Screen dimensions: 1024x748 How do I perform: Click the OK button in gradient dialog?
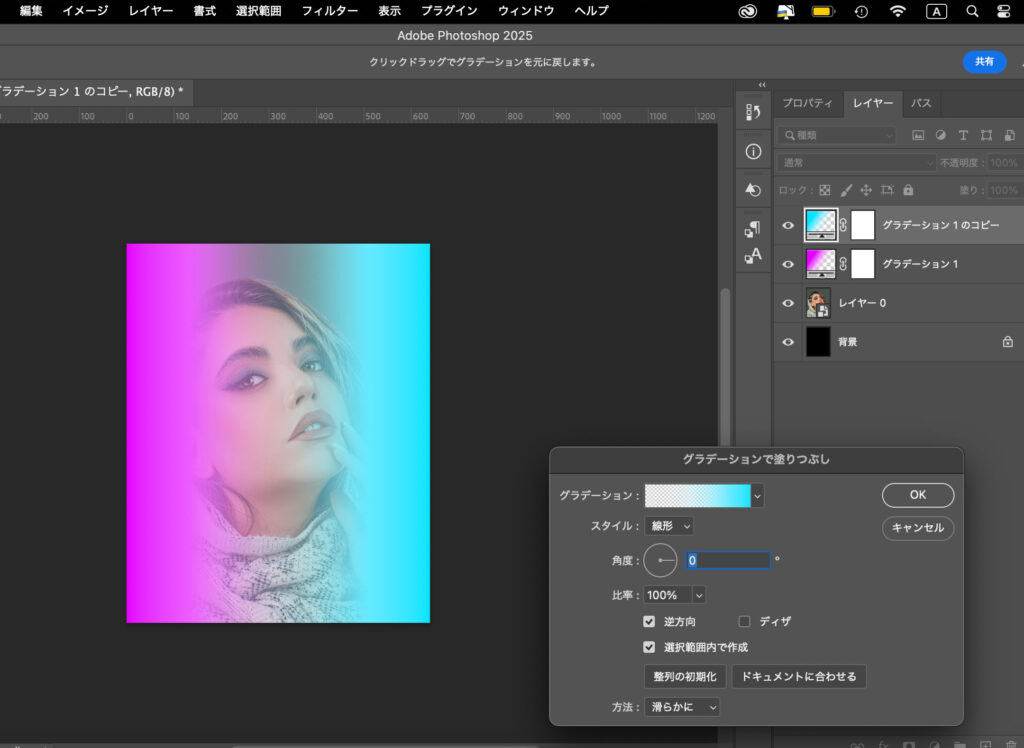[917, 495]
